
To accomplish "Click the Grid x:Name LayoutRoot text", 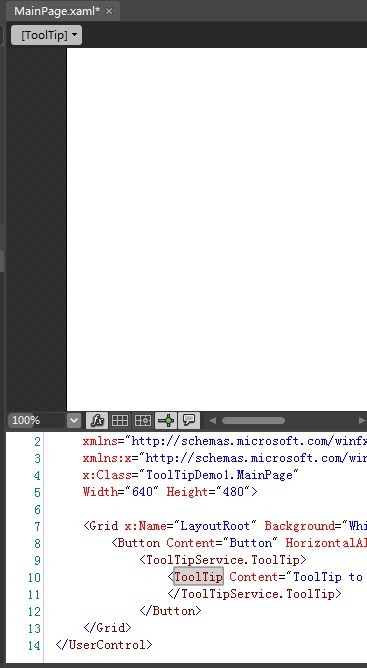I will (x=170, y=526).
